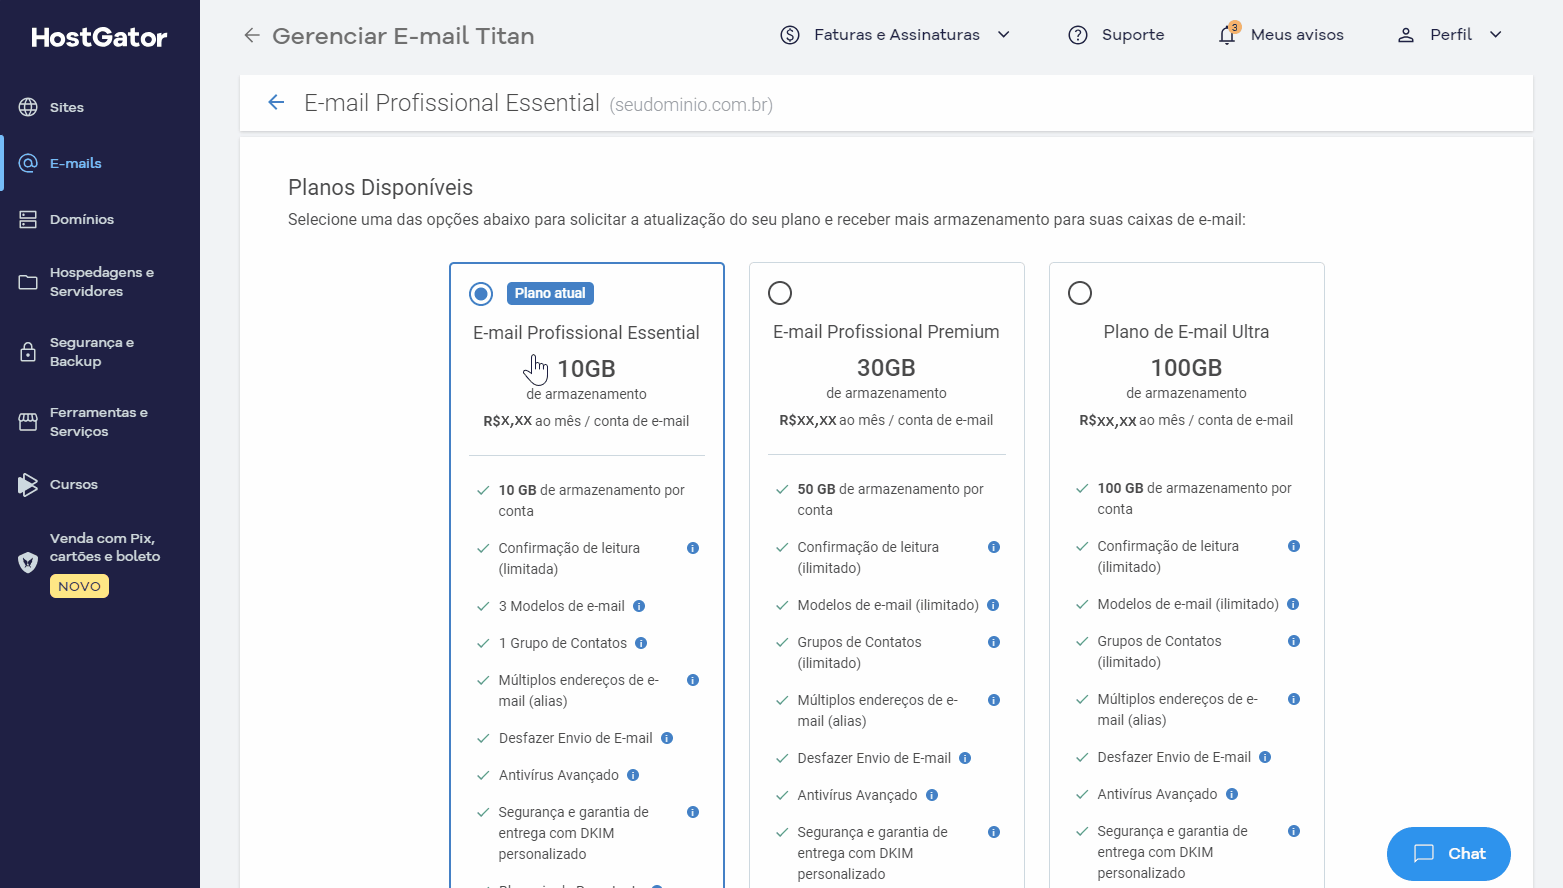Info icon next to 1 Grupo de Contatos

point(641,643)
